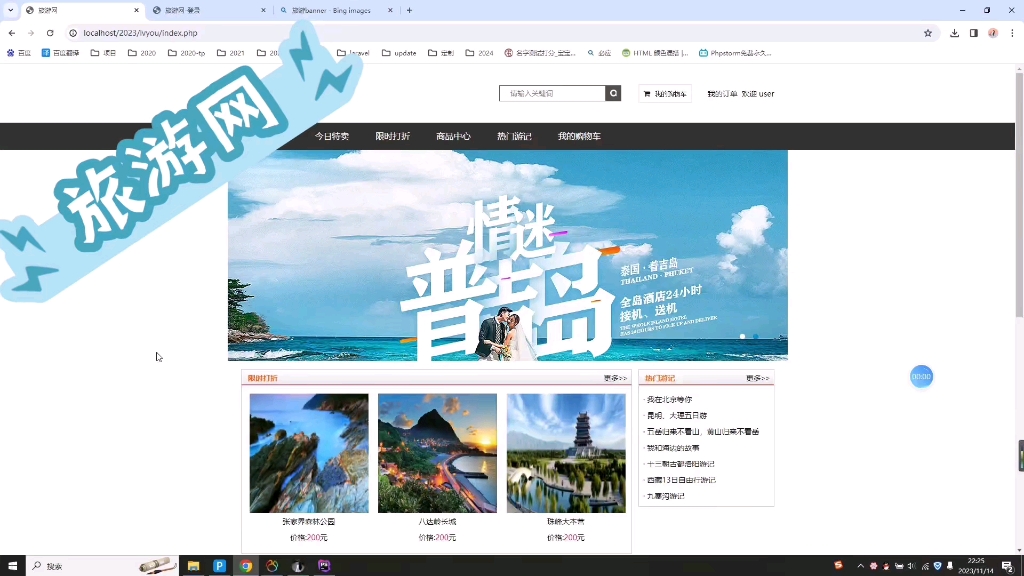
Task: Open the 八达岭长城 photo thumbnail
Action: [x=437, y=452]
